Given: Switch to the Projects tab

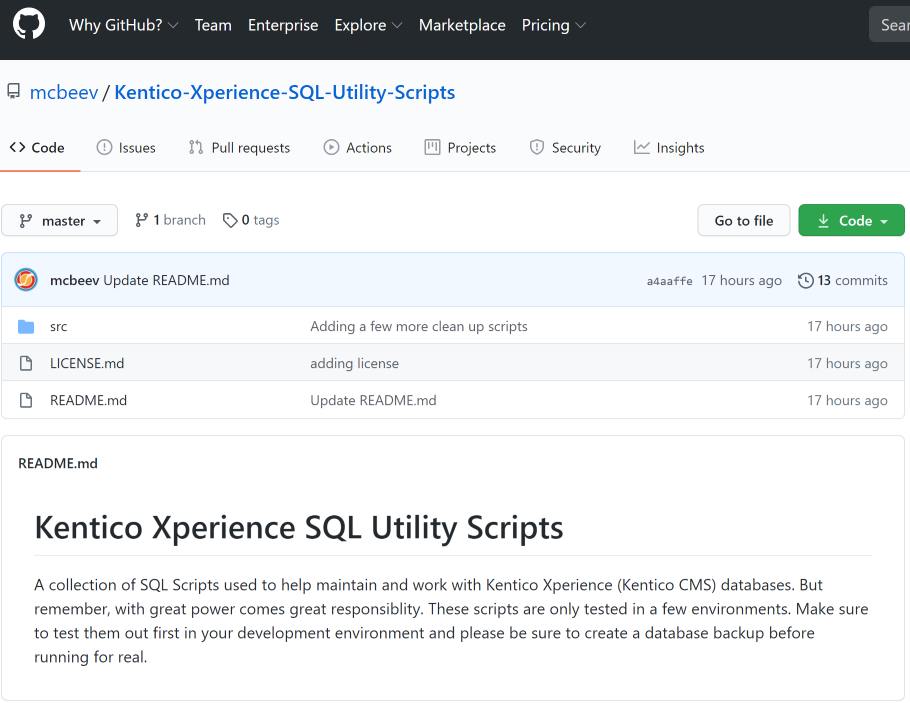Looking at the screenshot, I should 460,147.
